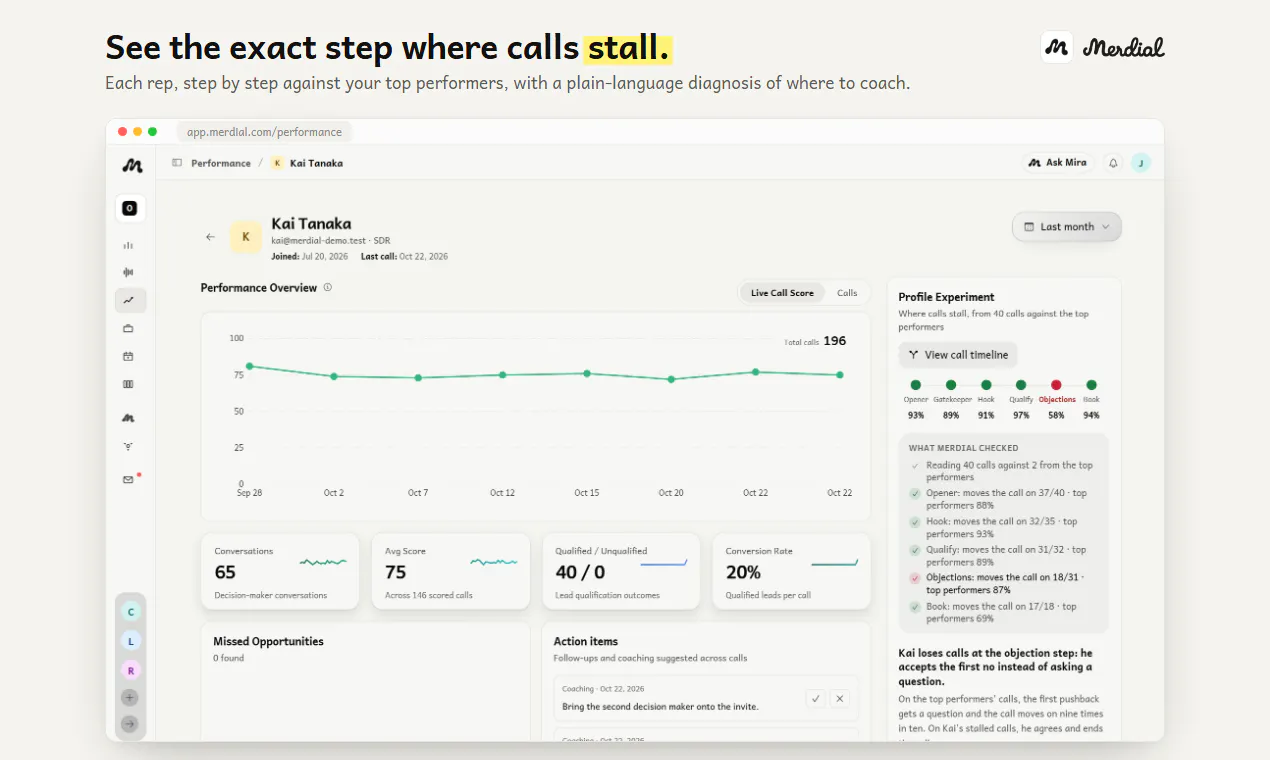
Task: Dismiss the second decision maker action item
Action: click(x=840, y=699)
